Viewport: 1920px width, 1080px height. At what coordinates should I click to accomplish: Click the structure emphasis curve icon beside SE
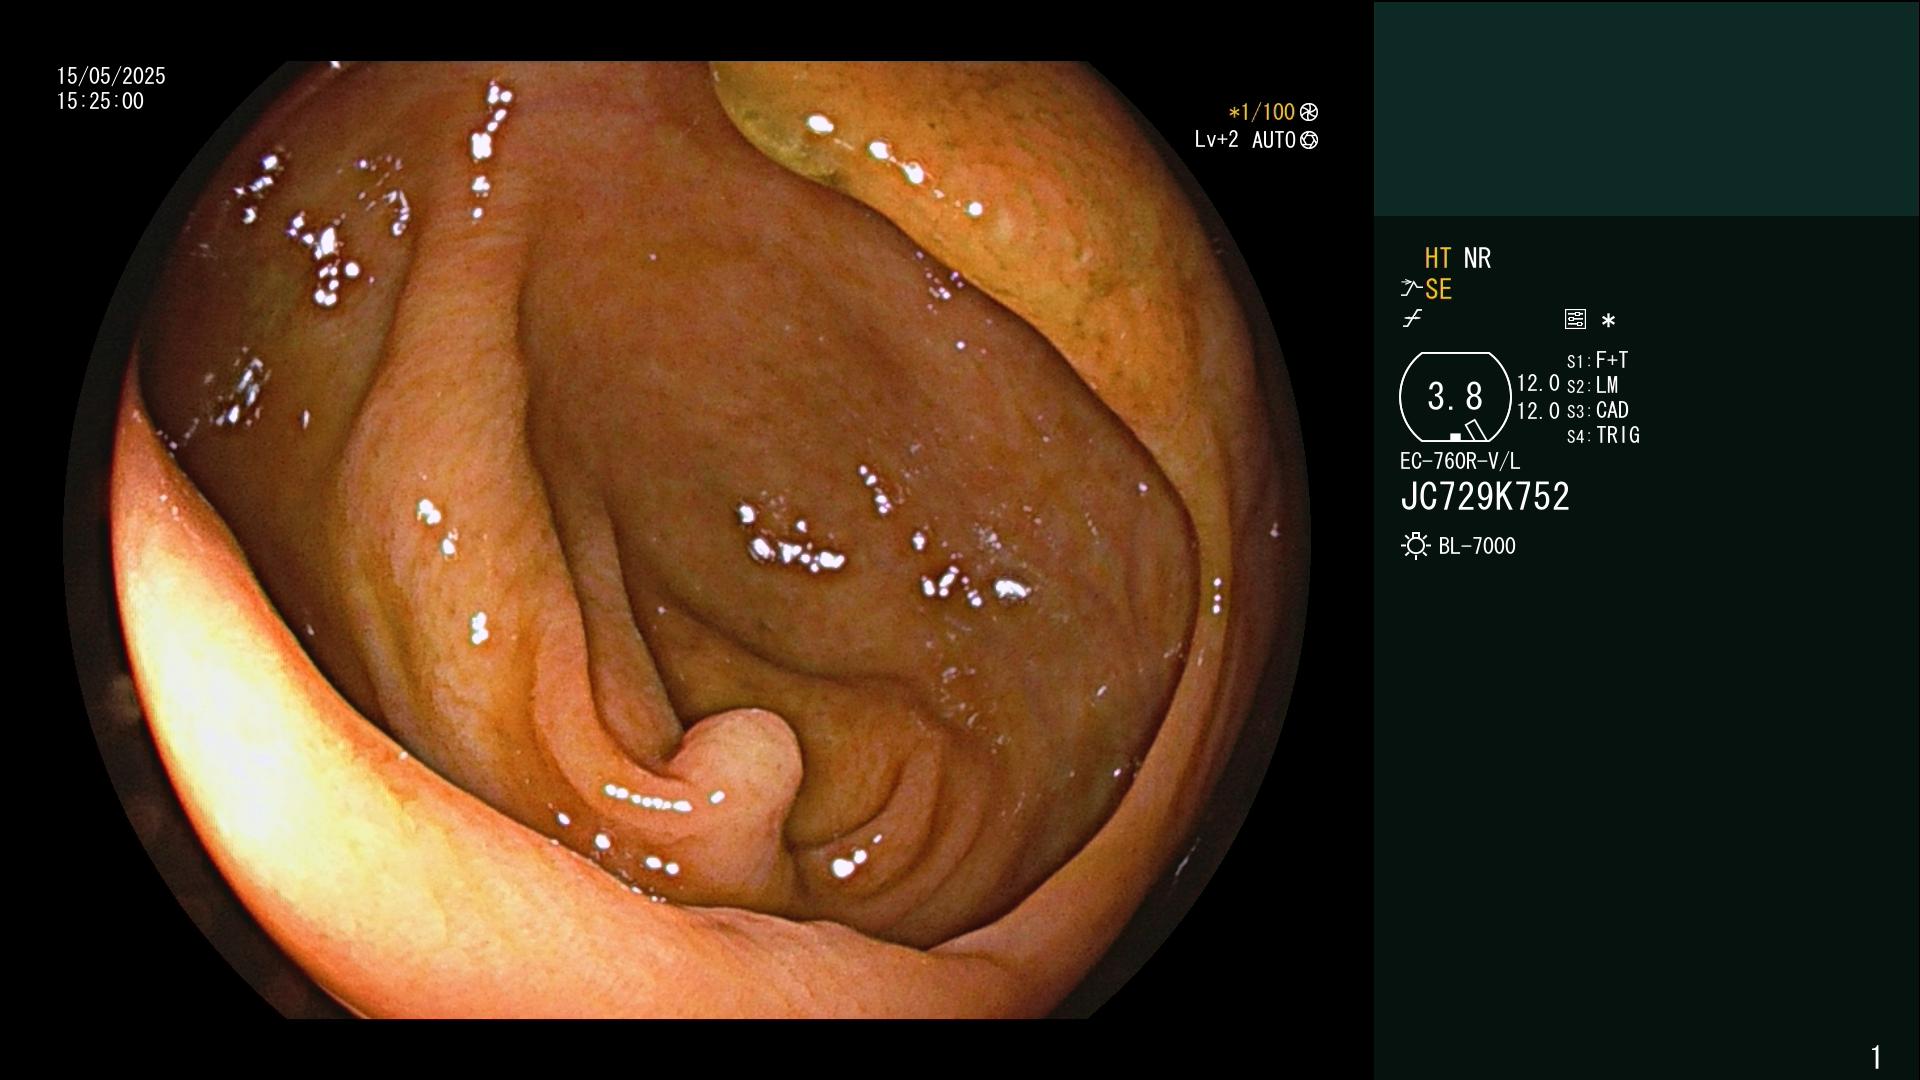click(1410, 289)
